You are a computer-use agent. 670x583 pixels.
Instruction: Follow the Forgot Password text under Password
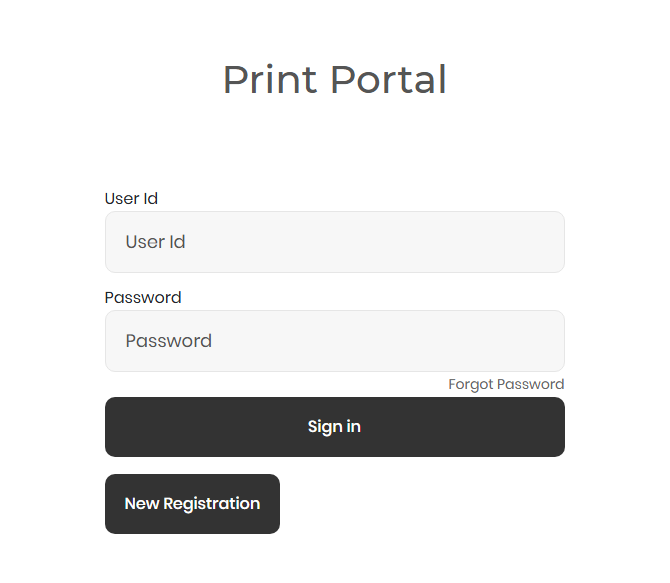506,384
